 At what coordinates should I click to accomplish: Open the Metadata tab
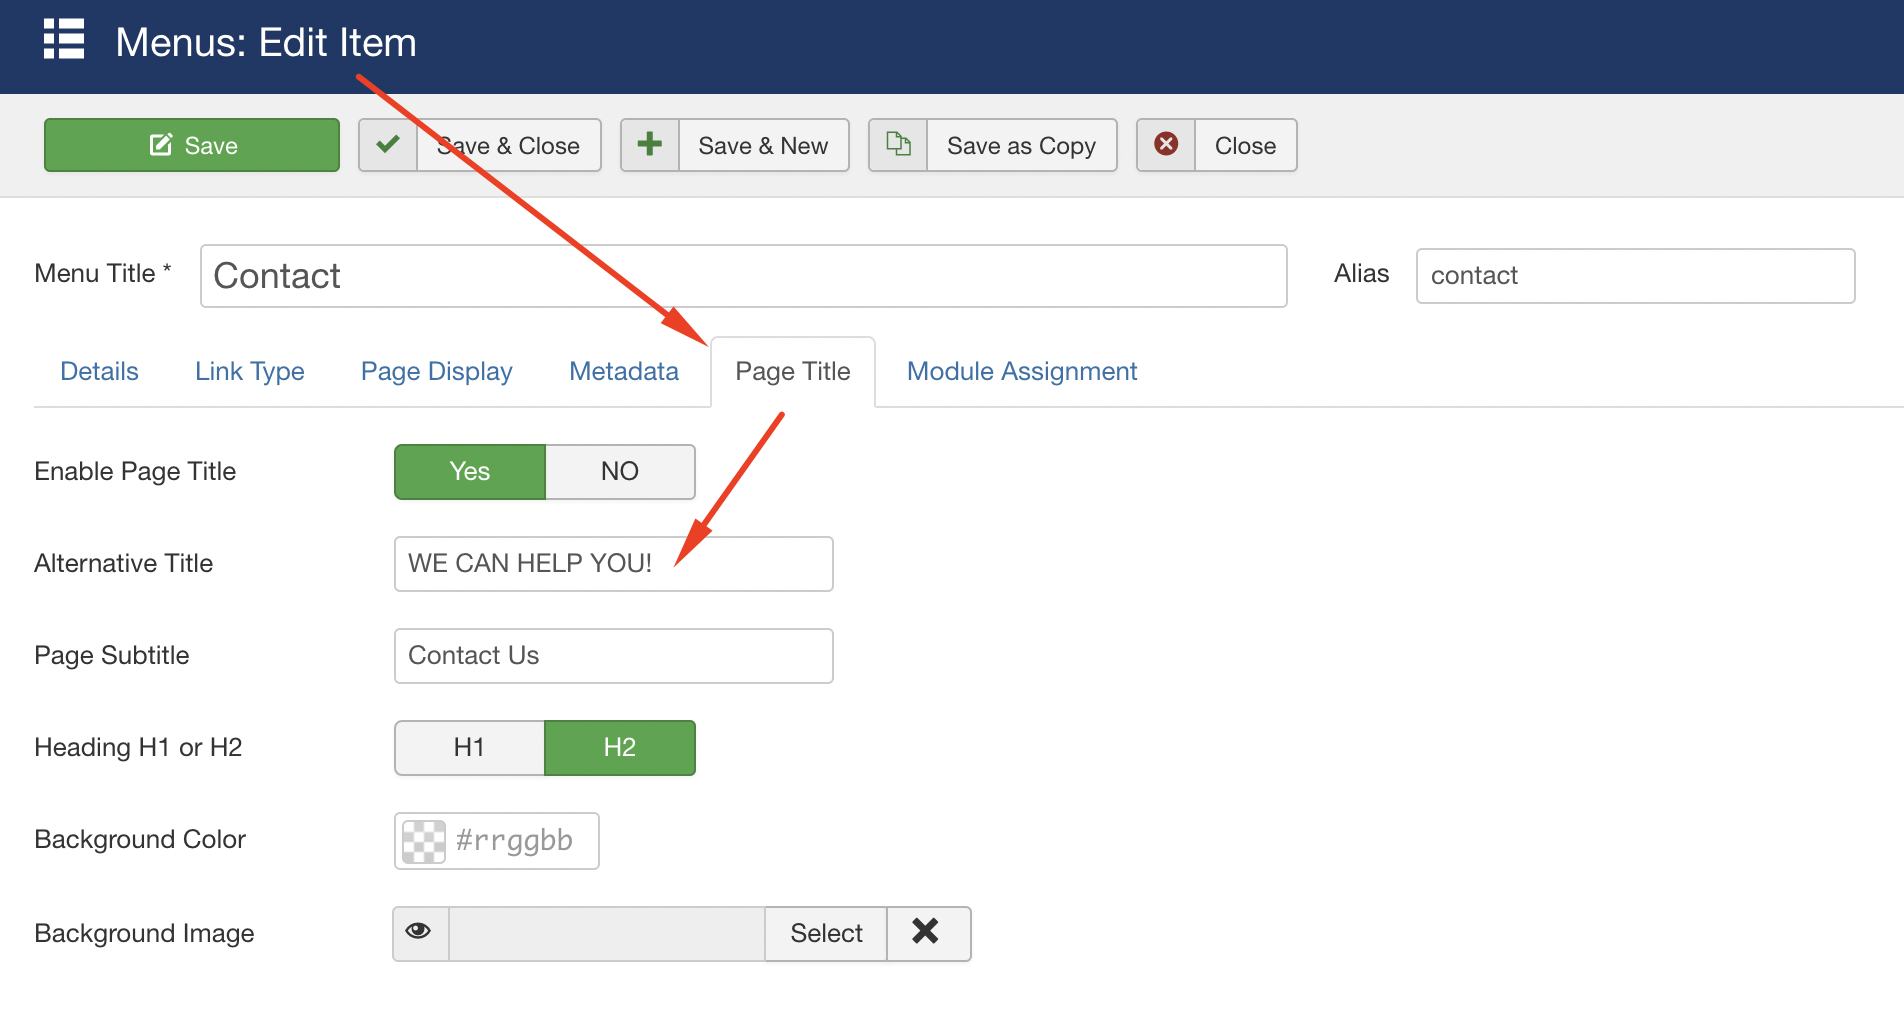coord(624,371)
